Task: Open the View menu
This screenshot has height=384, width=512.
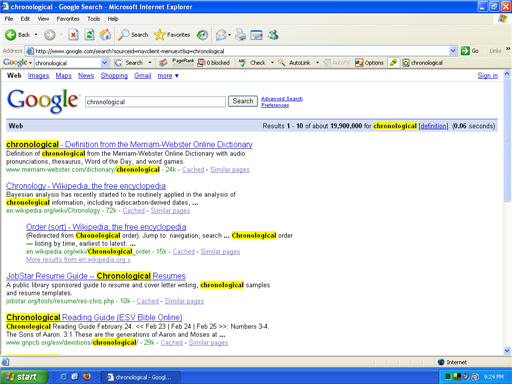Action: click(43, 19)
